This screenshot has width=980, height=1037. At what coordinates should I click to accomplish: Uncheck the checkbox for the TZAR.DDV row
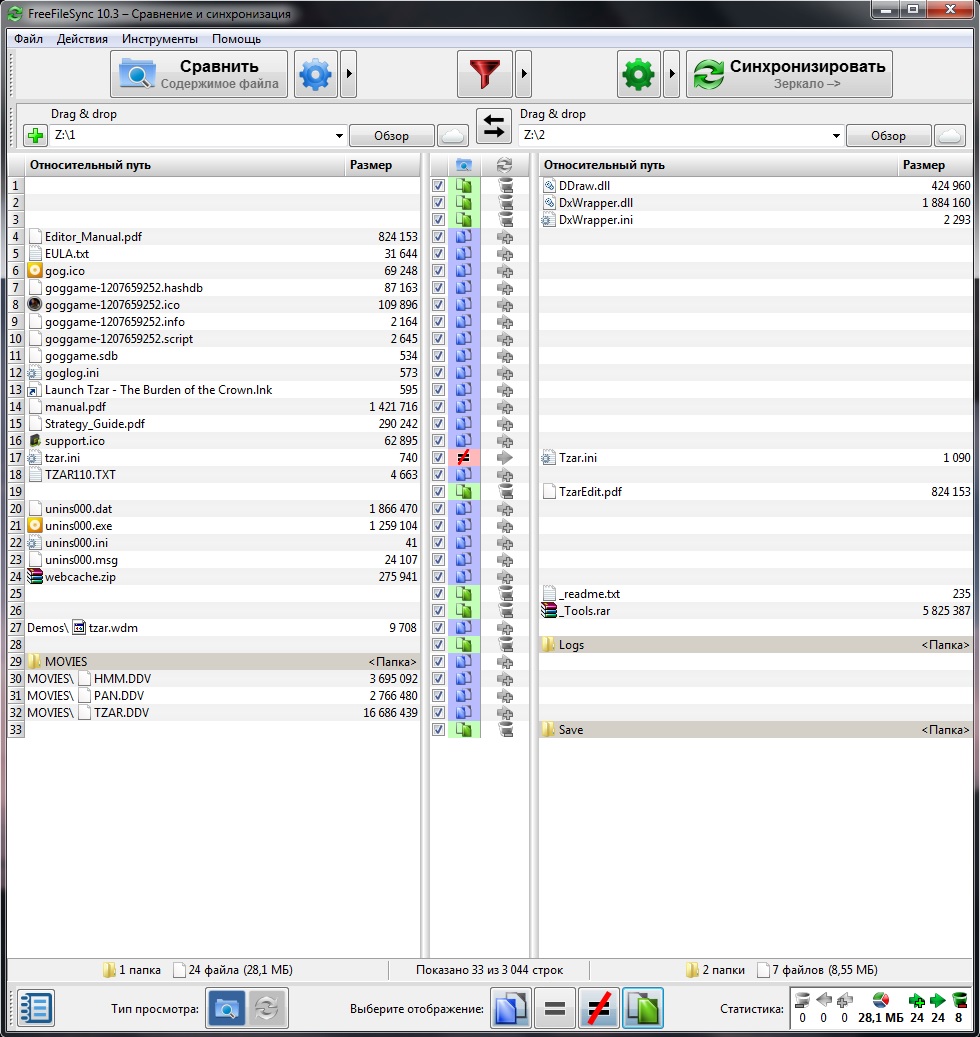point(438,712)
